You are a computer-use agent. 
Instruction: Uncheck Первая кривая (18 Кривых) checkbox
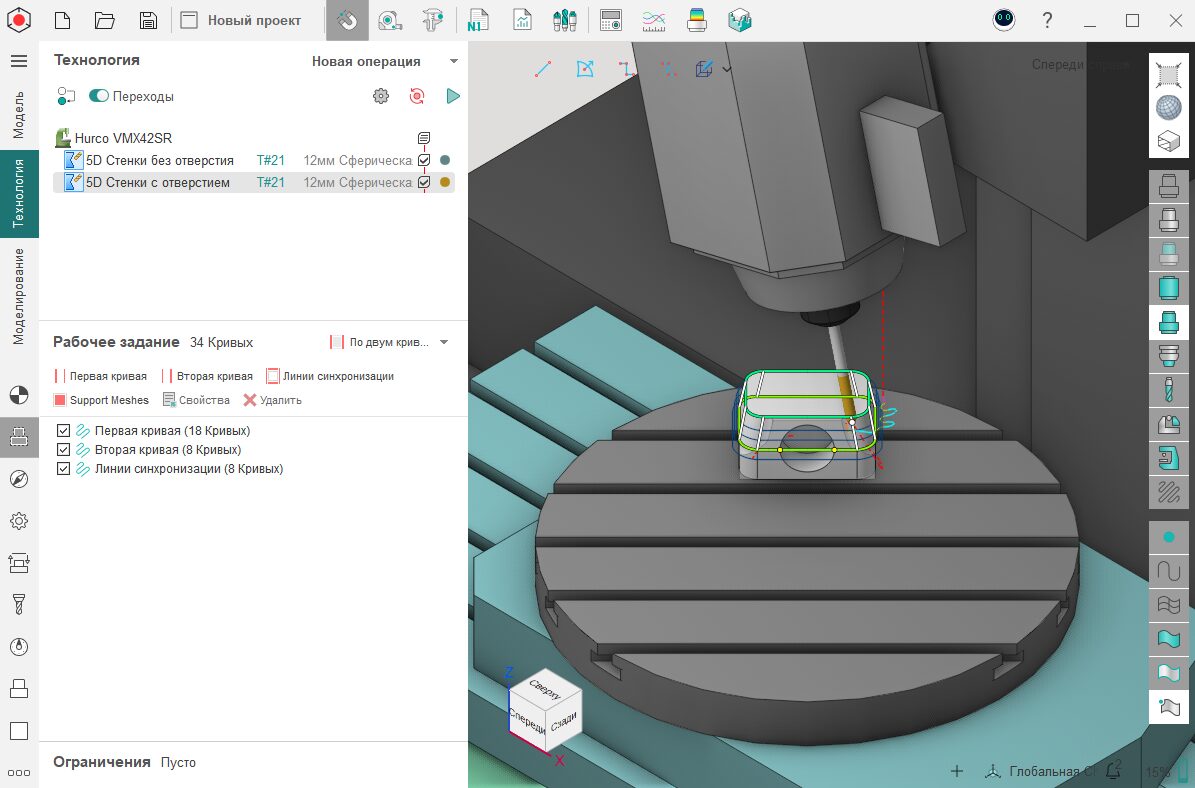[x=64, y=431]
